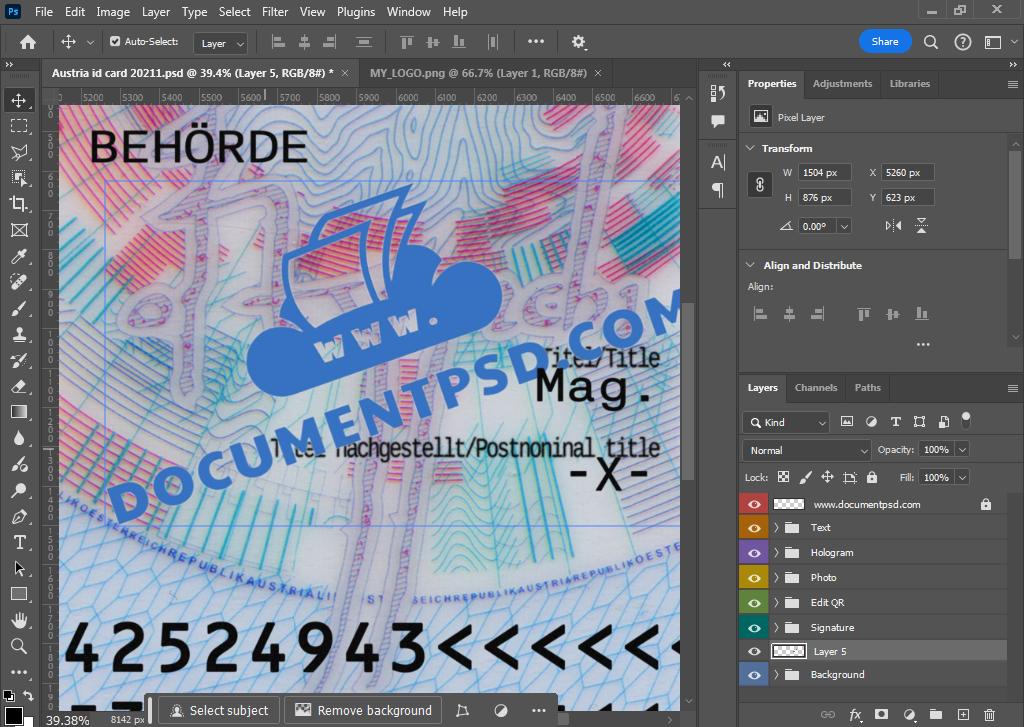Screen dimensions: 1024x727
Task: Select the Brush tool
Action: tap(19, 308)
